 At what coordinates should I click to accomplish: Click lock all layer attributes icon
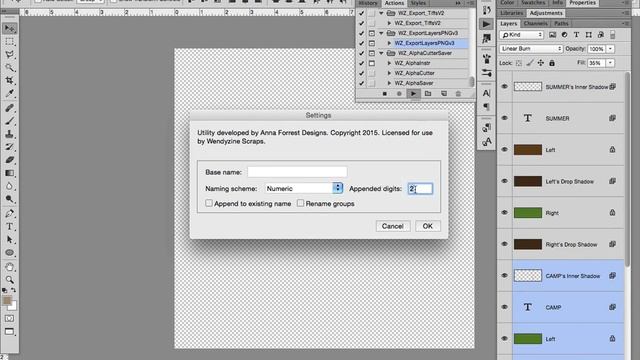(x=552, y=63)
